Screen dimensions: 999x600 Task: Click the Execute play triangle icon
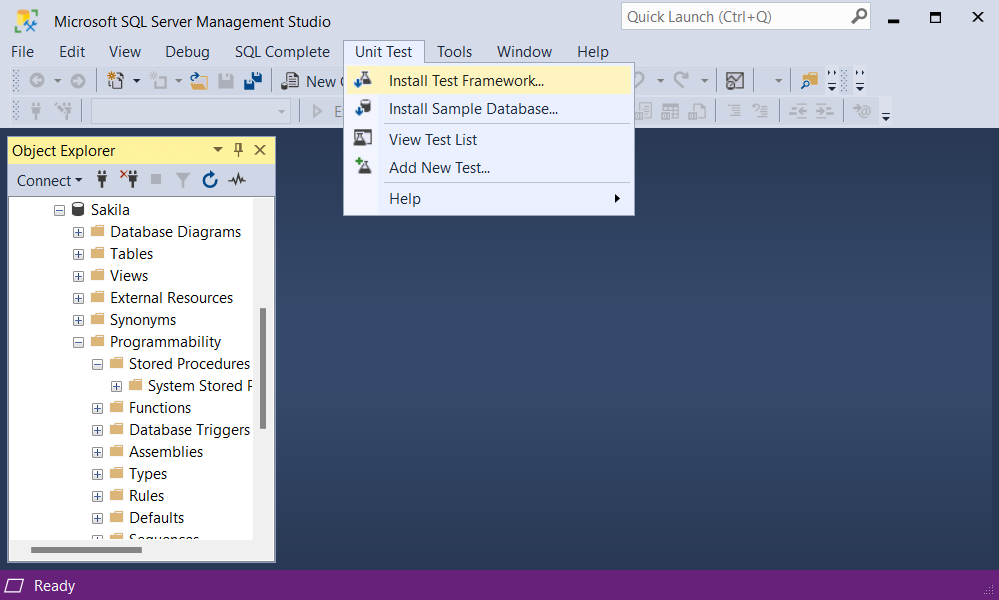coord(317,111)
